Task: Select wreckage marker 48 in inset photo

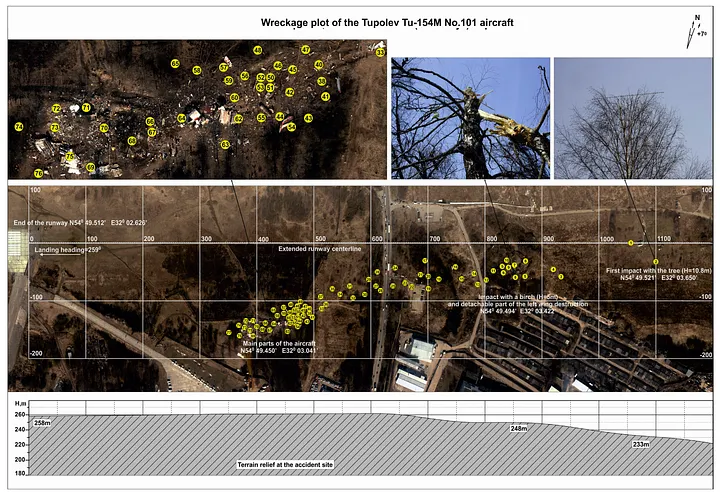Action: click(x=258, y=51)
